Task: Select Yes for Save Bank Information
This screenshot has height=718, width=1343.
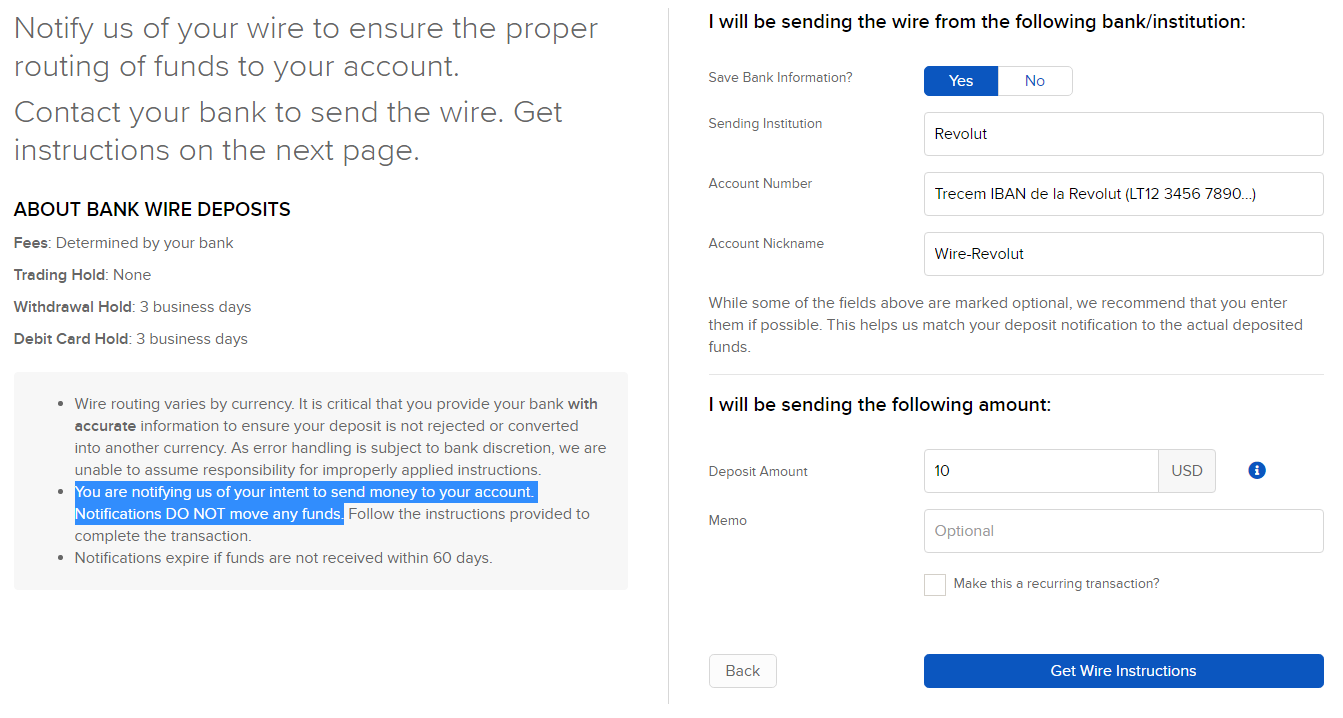Action: pos(961,81)
